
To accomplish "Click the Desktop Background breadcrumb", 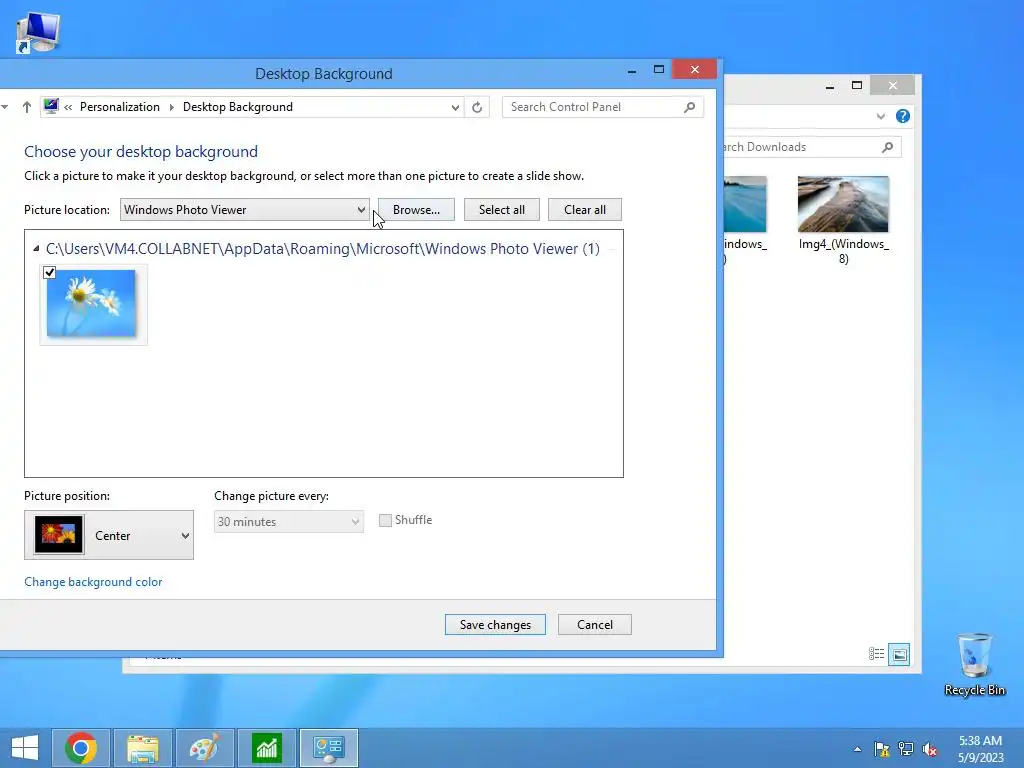I will click(x=238, y=107).
